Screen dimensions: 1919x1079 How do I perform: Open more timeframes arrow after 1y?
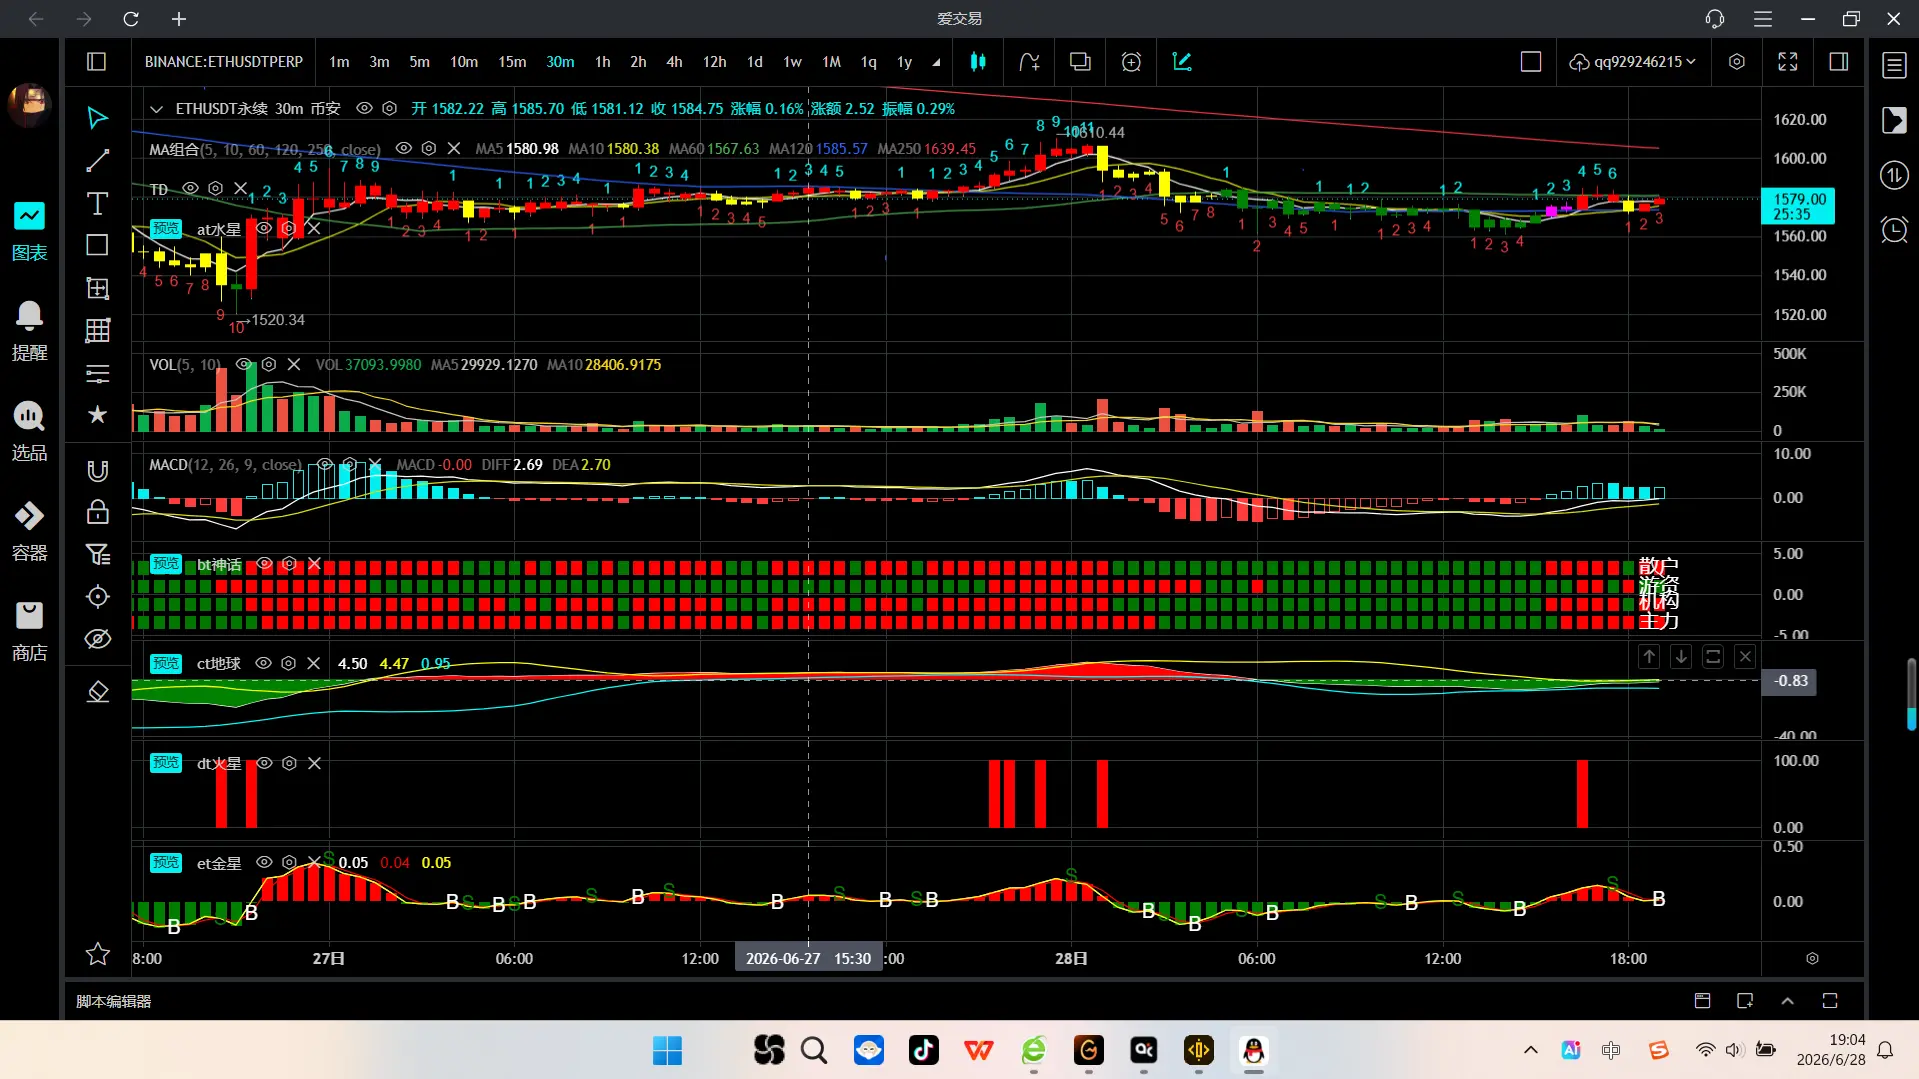pyautogui.click(x=936, y=62)
